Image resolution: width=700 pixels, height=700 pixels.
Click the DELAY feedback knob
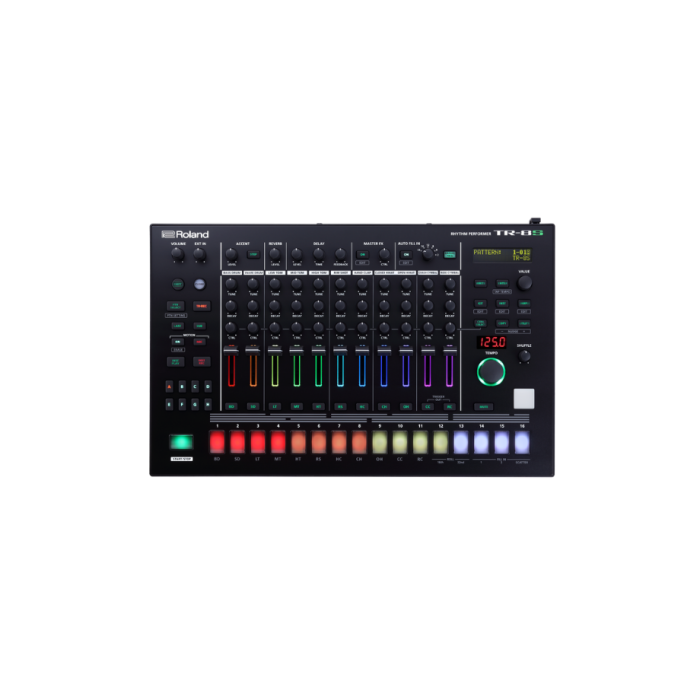[340, 254]
